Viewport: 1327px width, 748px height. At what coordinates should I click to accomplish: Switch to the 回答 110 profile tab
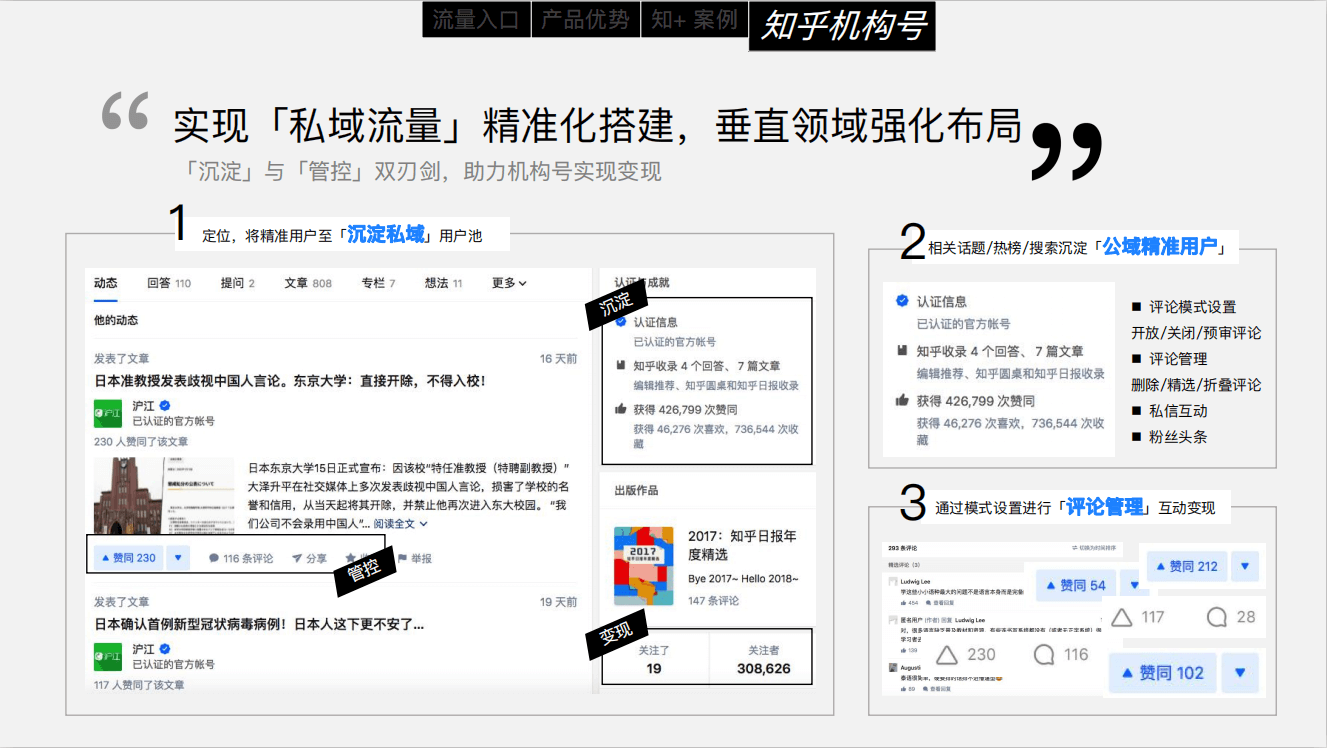click(x=169, y=283)
